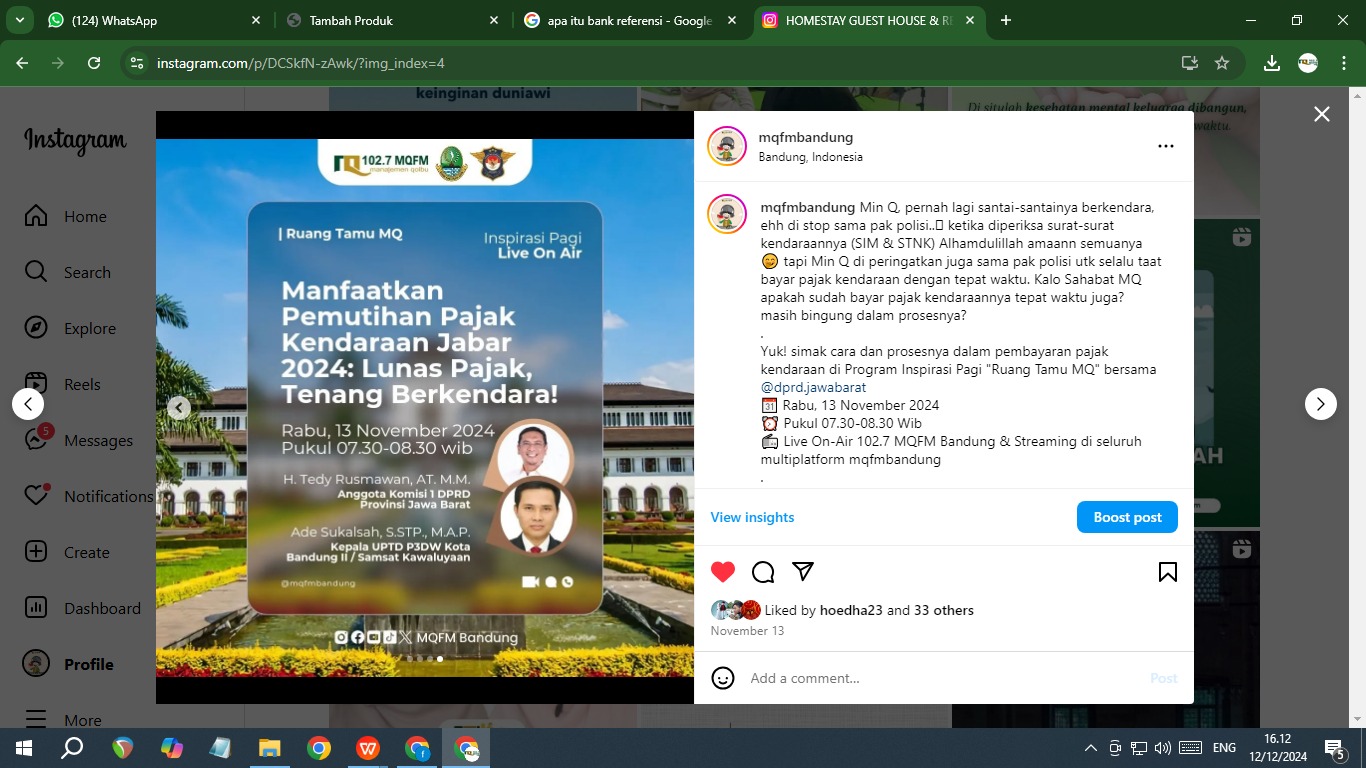Open post options three-dot menu
Viewport: 1366px width, 768px height.
coord(1166,146)
